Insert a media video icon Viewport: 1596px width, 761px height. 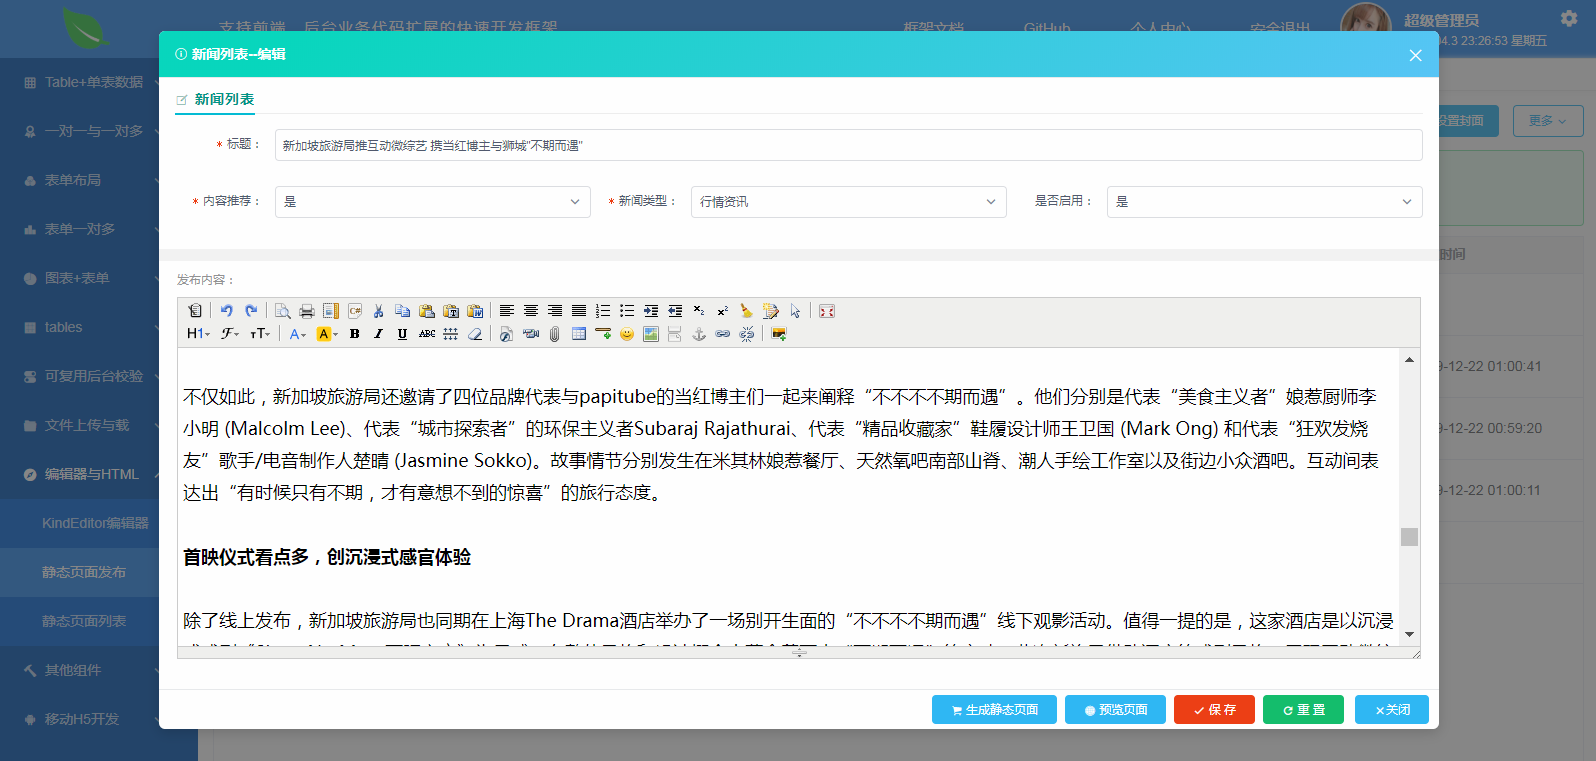pyautogui.click(x=531, y=334)
